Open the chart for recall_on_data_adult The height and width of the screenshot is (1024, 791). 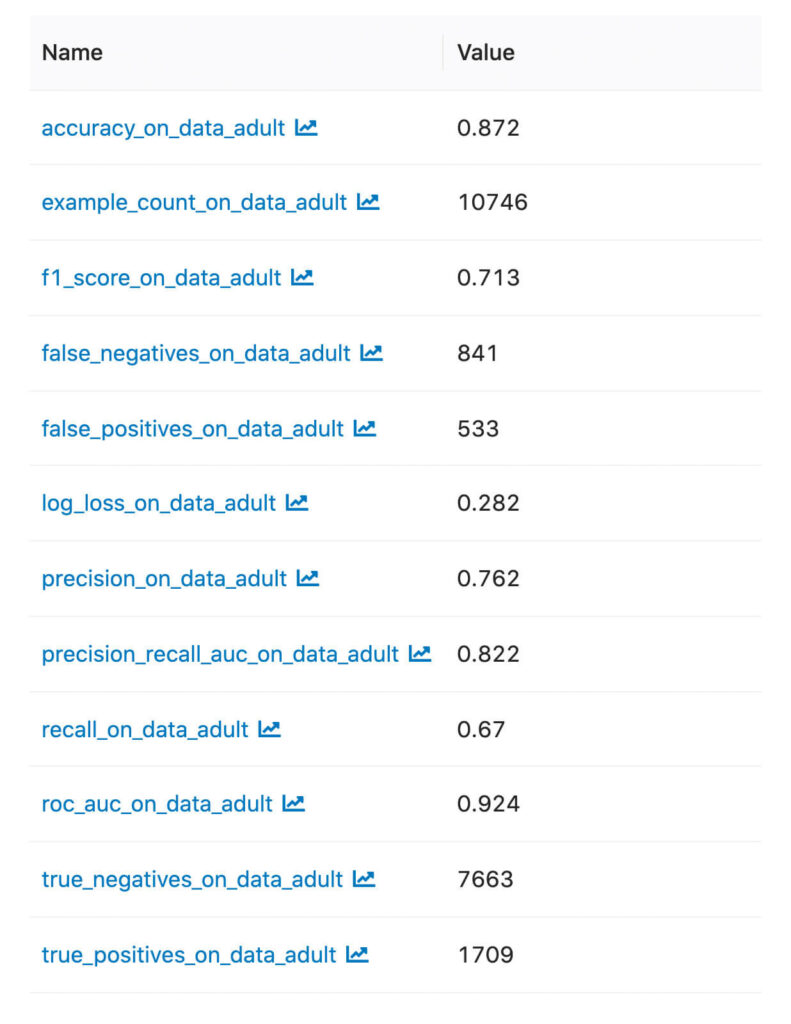point(267,728)
